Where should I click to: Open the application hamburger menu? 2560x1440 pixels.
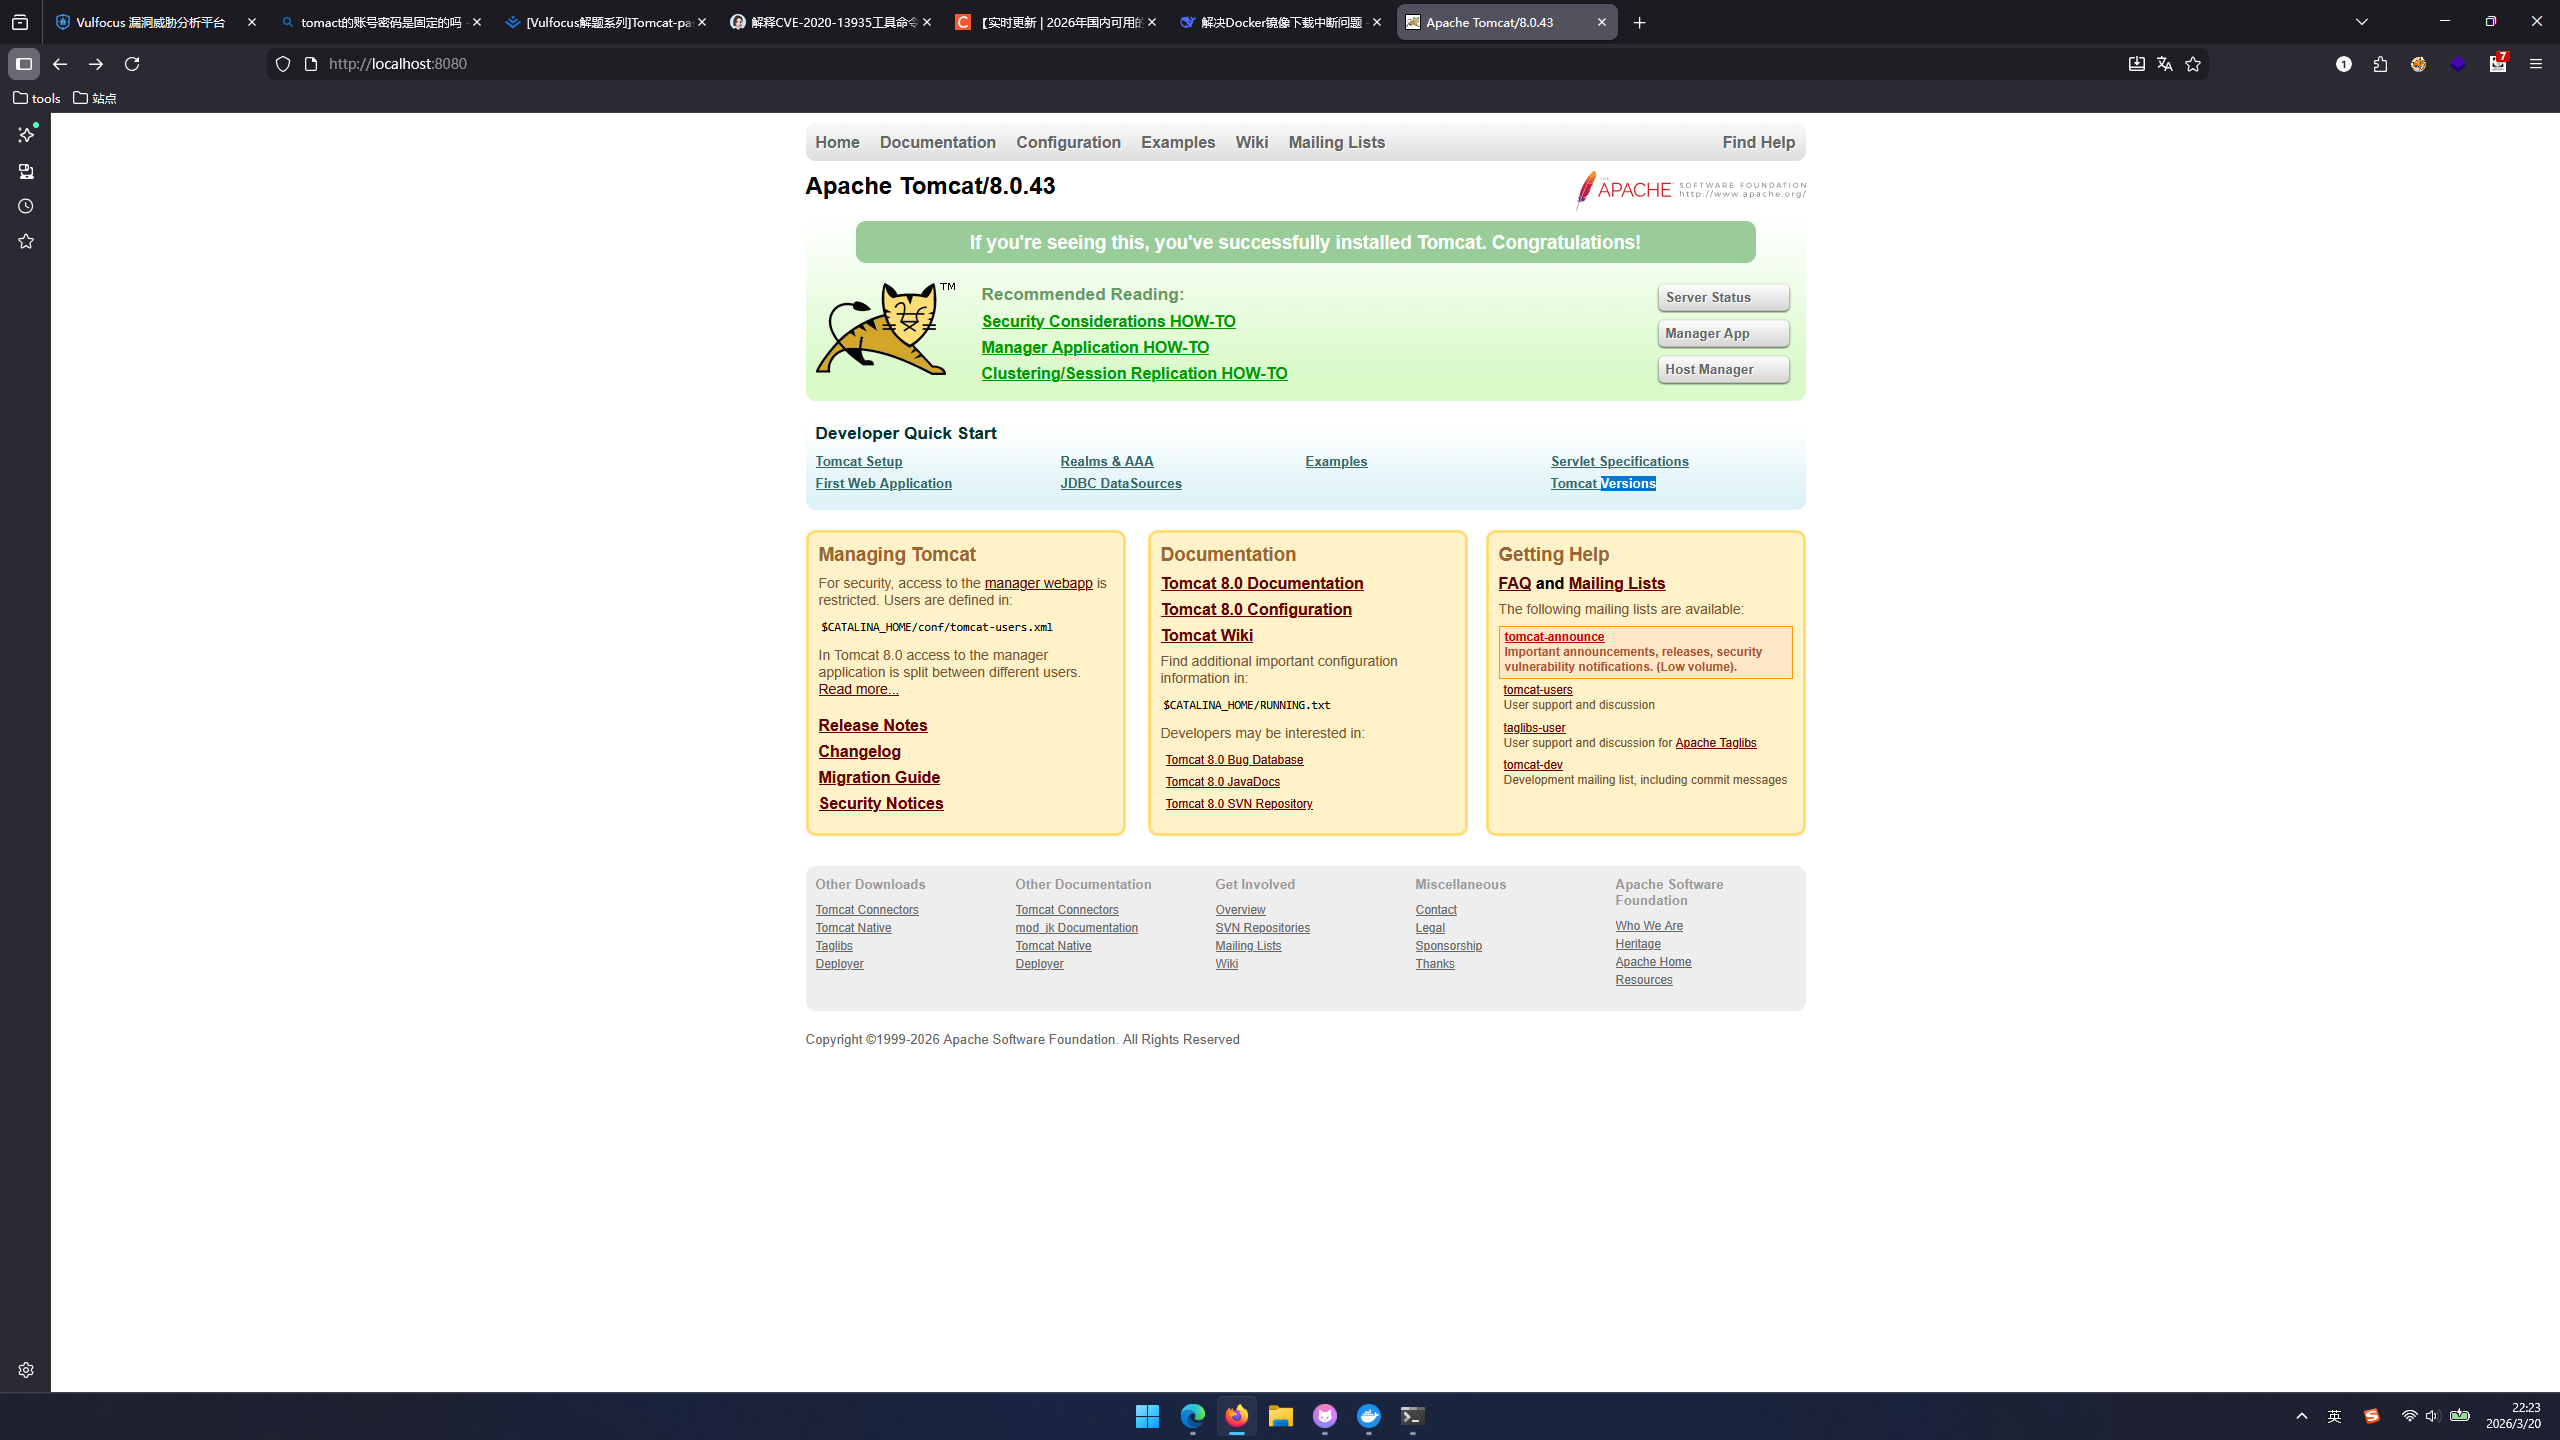point(2535,64)
